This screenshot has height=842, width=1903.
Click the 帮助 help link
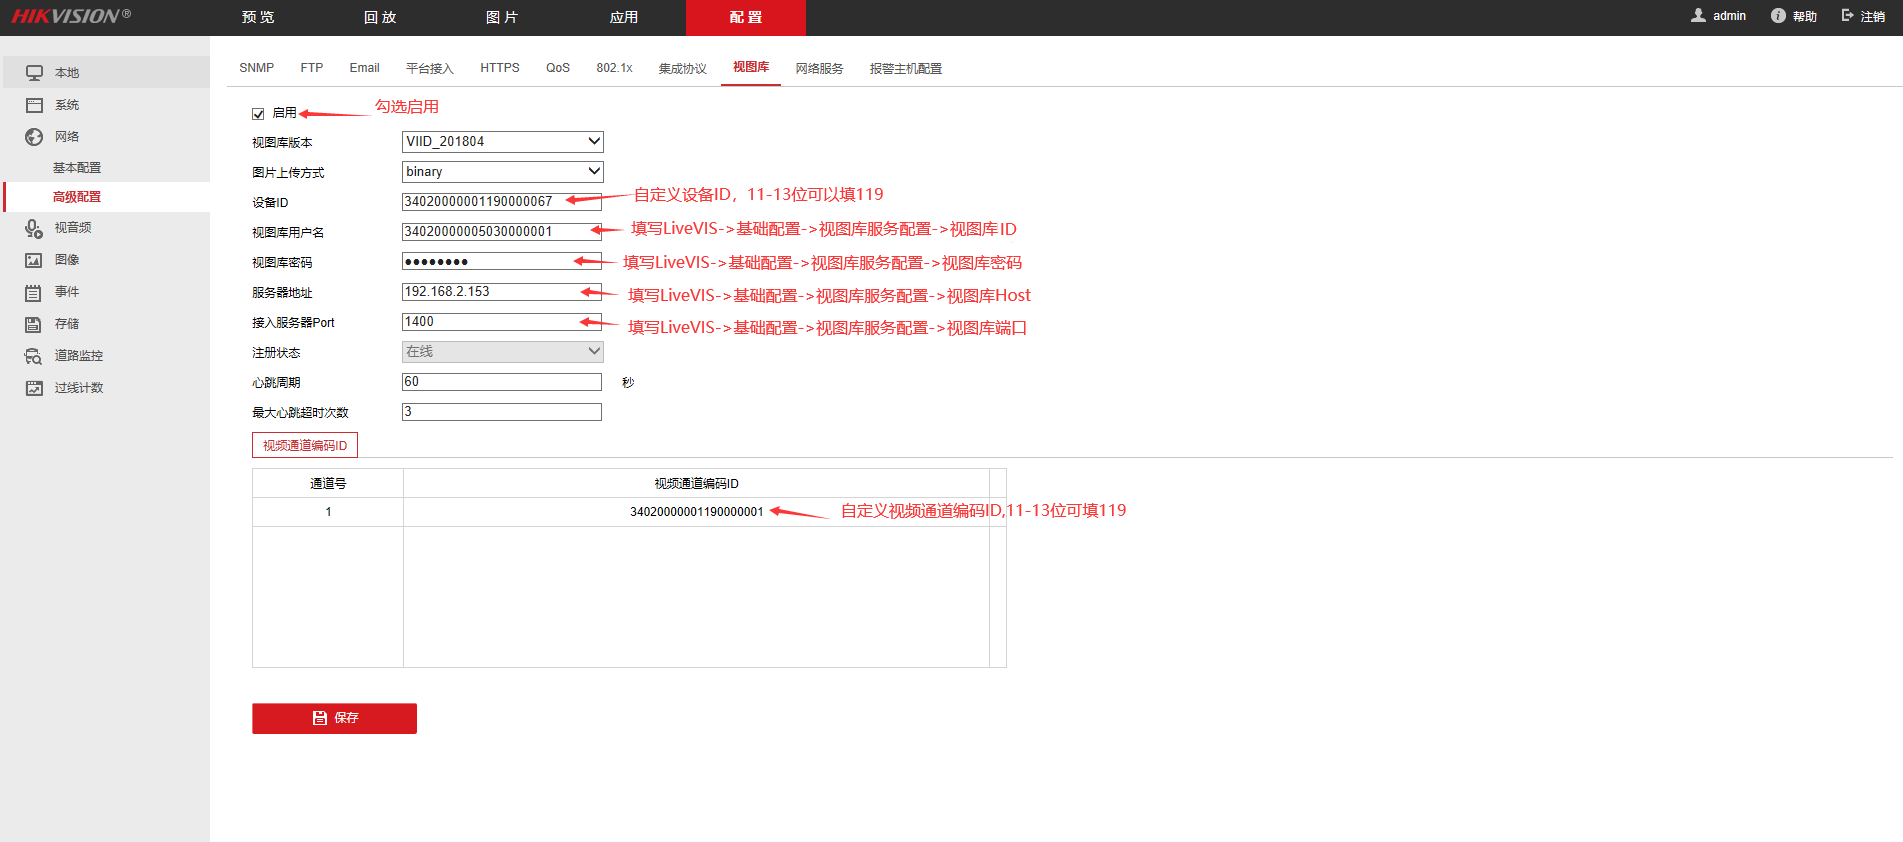(1804, 16)
